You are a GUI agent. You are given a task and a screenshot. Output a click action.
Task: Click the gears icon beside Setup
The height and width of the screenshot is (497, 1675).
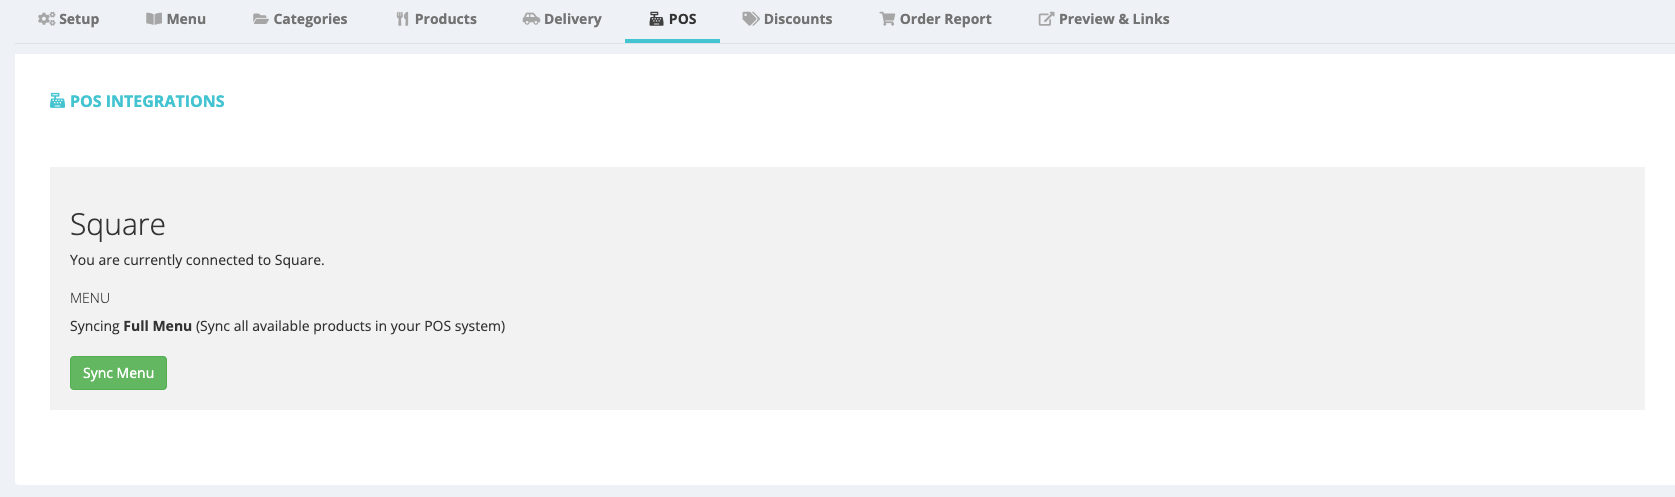point(46,19)
